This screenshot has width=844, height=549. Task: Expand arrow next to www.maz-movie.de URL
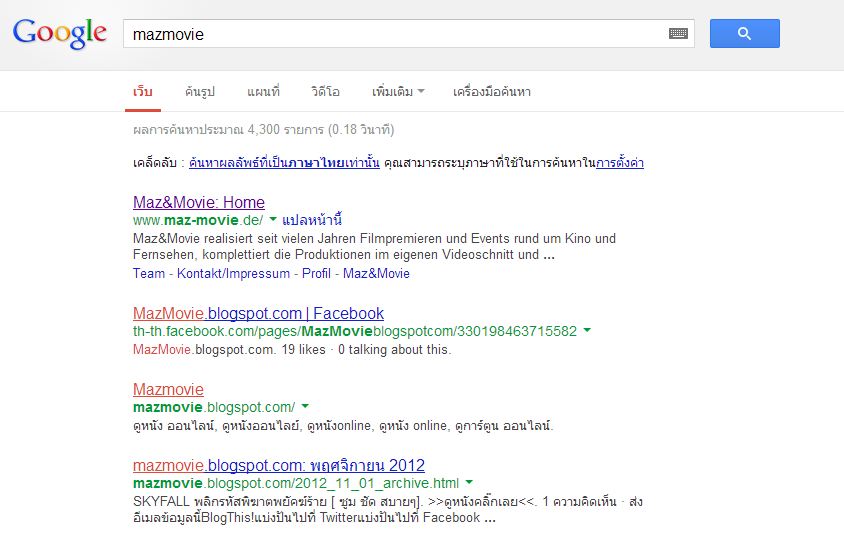[273, 219]
